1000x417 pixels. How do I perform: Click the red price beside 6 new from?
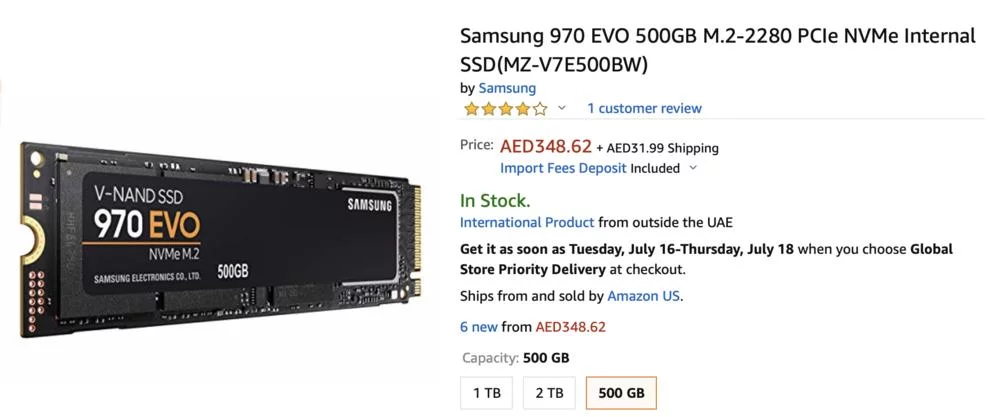570,326
